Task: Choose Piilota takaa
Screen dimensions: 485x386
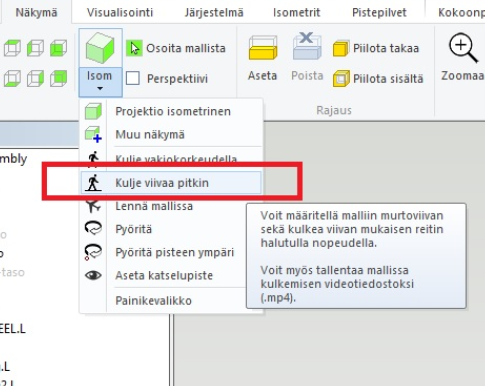Action: 376,48
